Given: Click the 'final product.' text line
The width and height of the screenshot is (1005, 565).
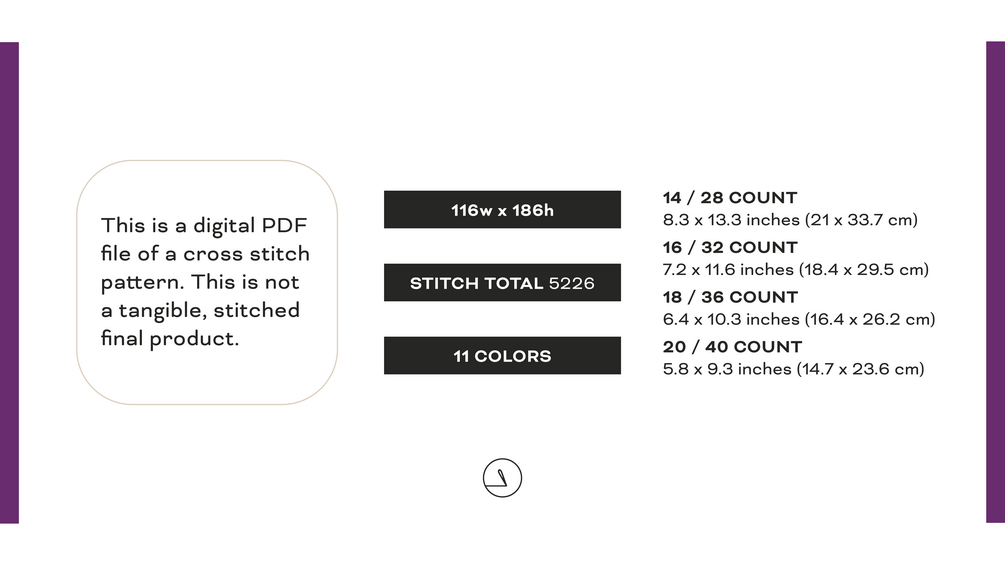Looking at the screenshot, I should pos(170,338).
